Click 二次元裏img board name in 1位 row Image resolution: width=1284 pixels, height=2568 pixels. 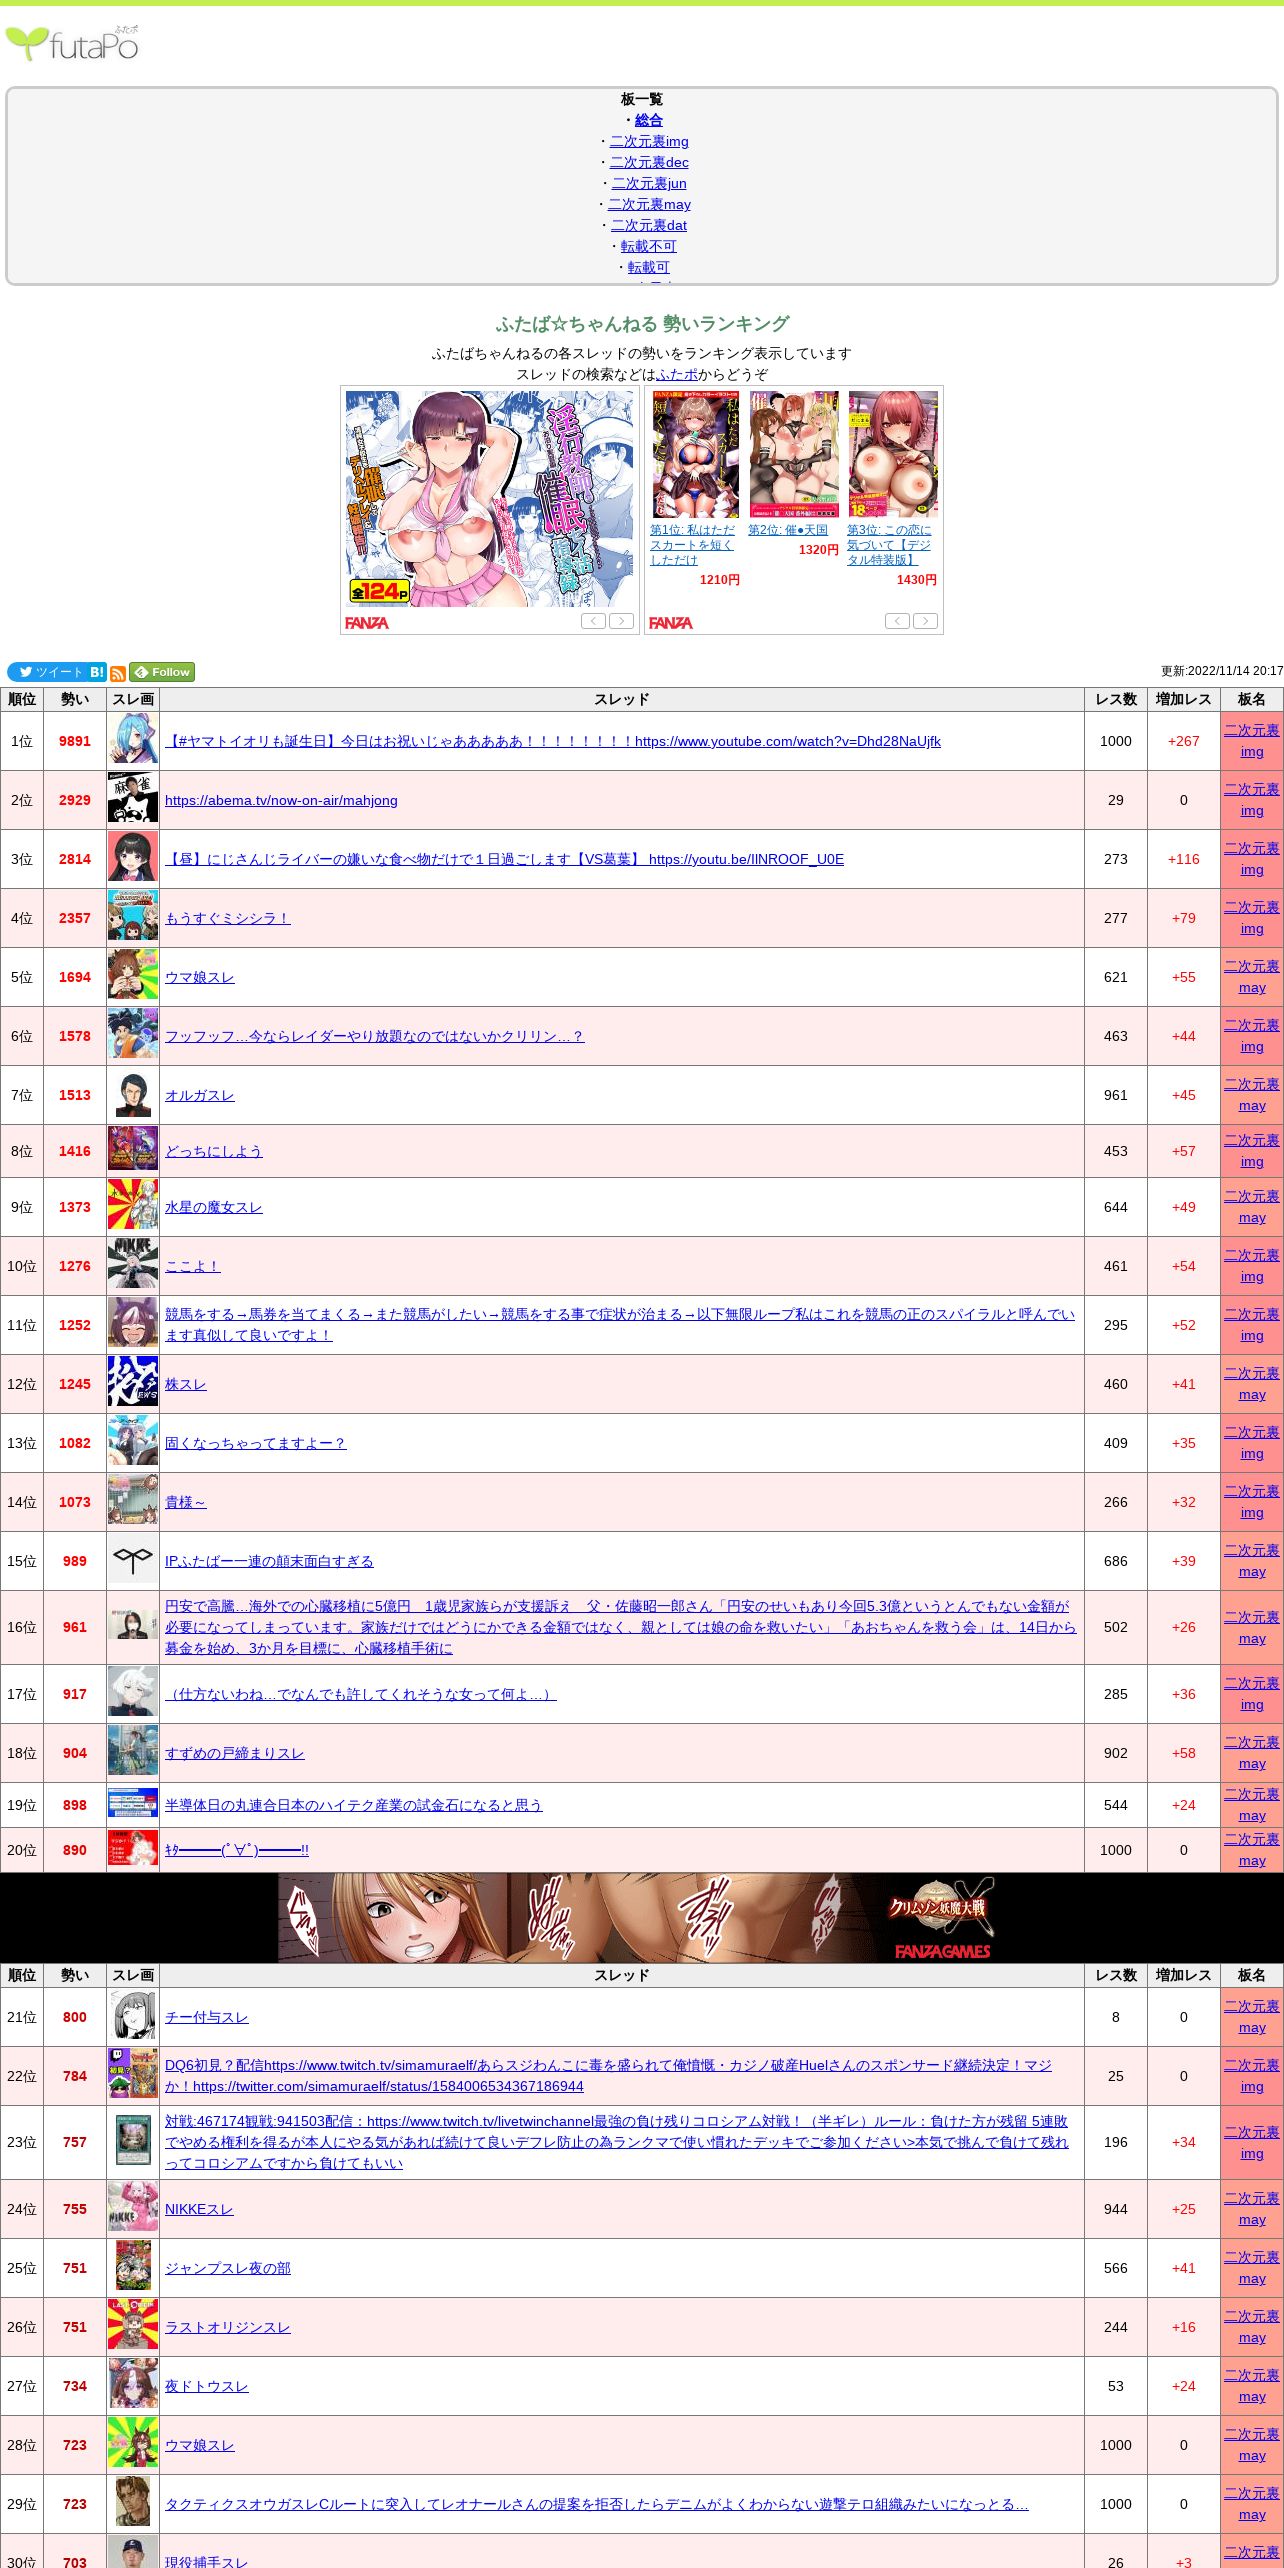[x=1252, y=741]
